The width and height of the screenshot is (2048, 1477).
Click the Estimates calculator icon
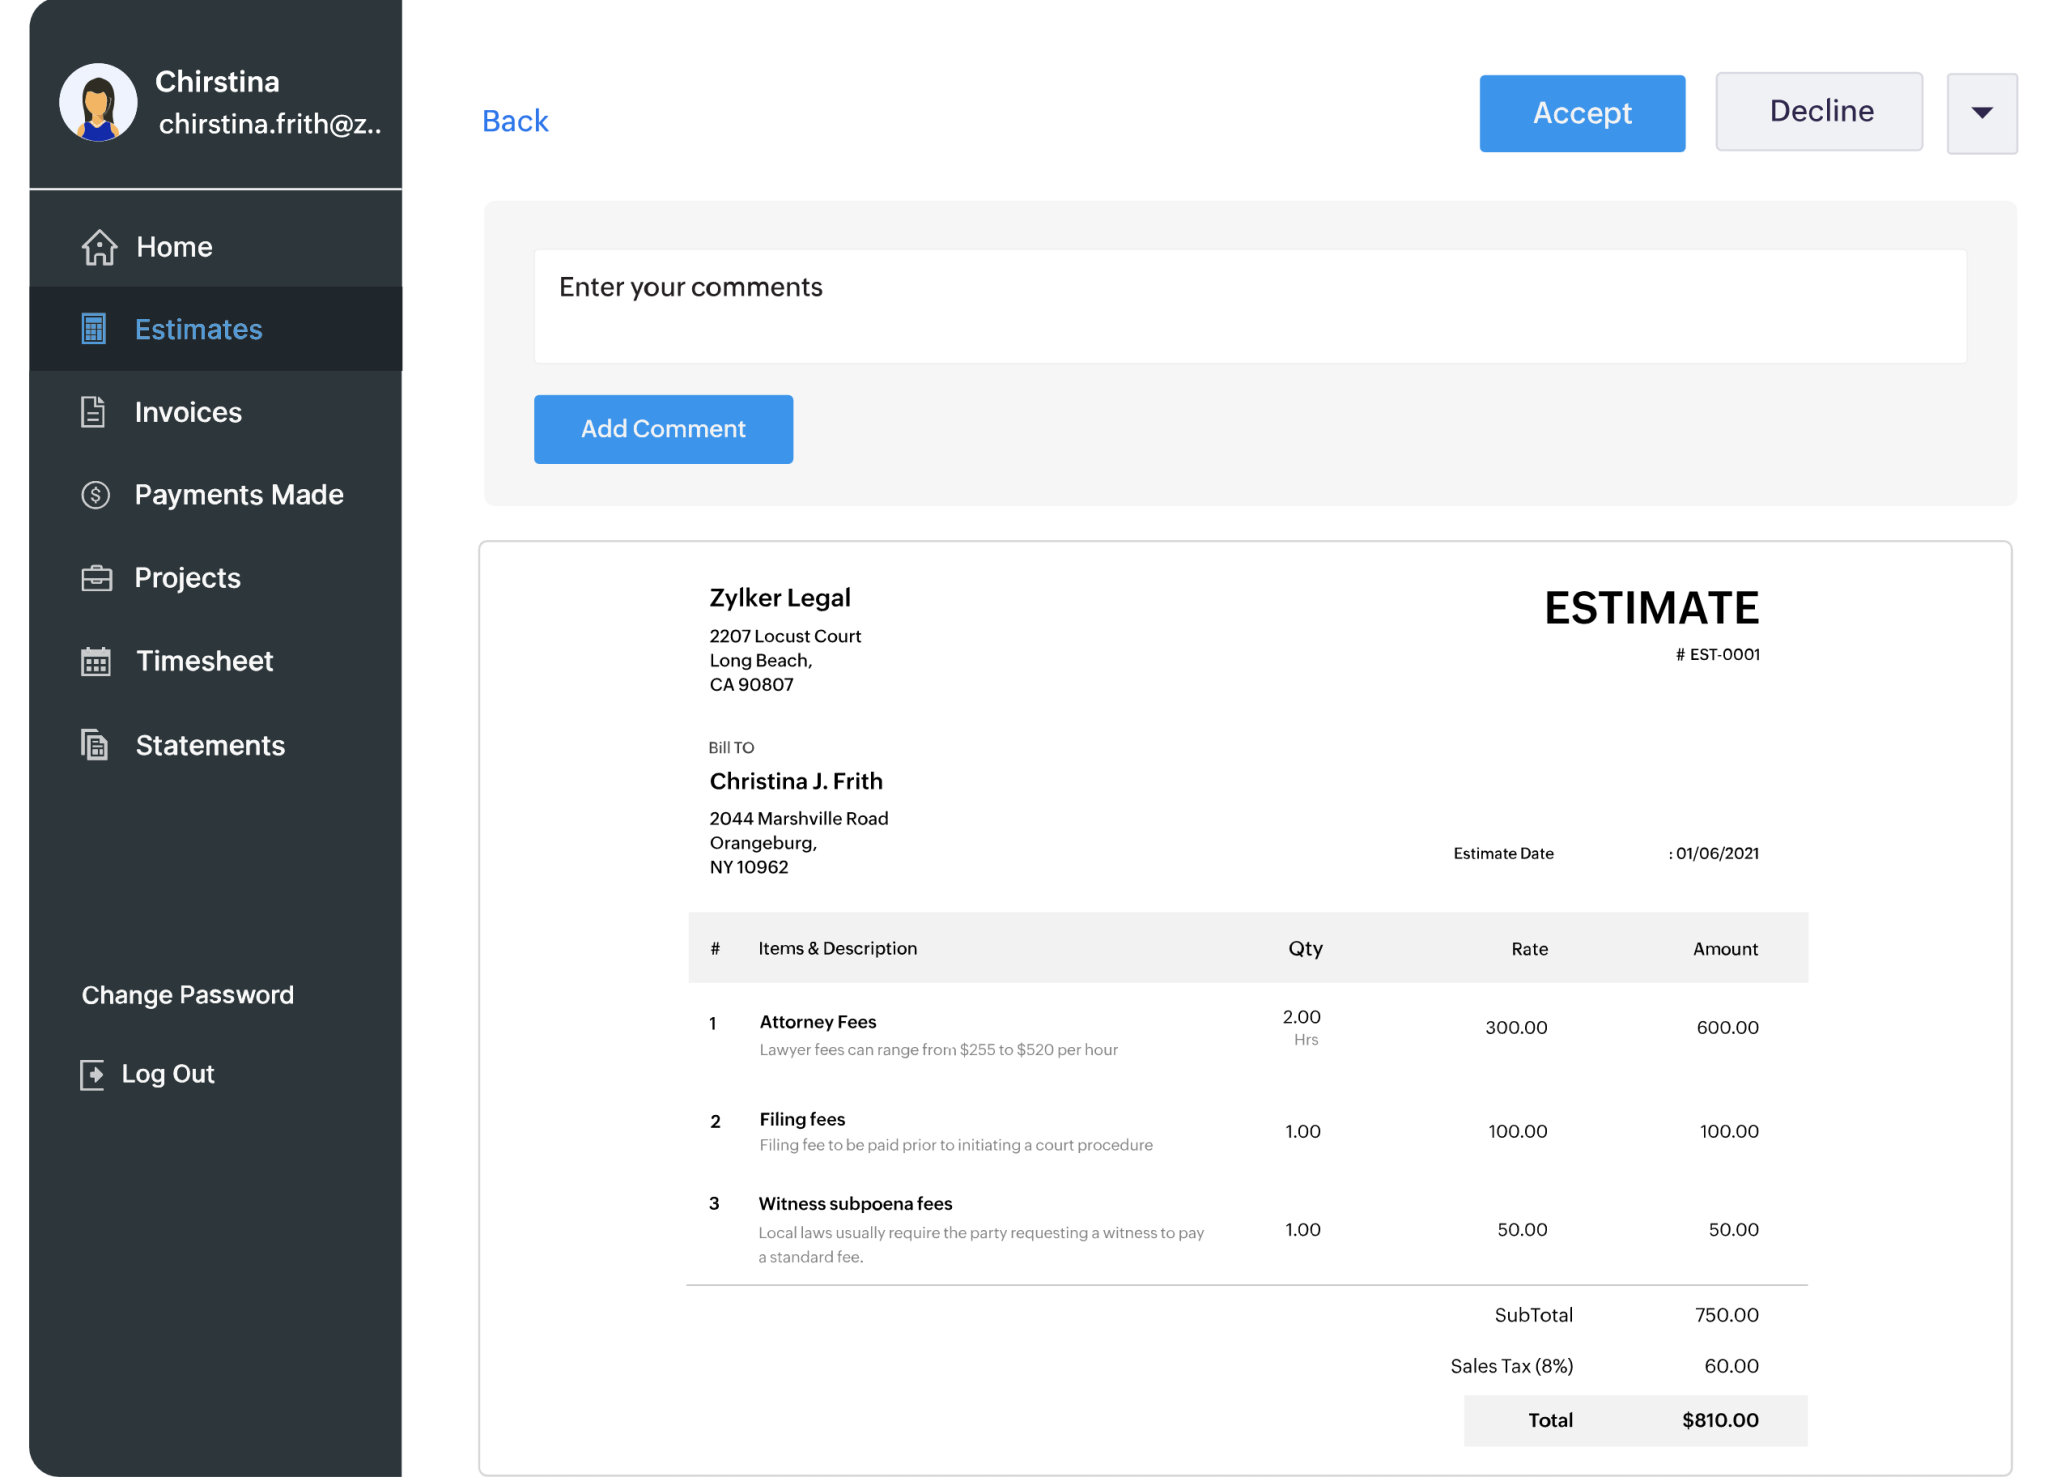(93, 328)
